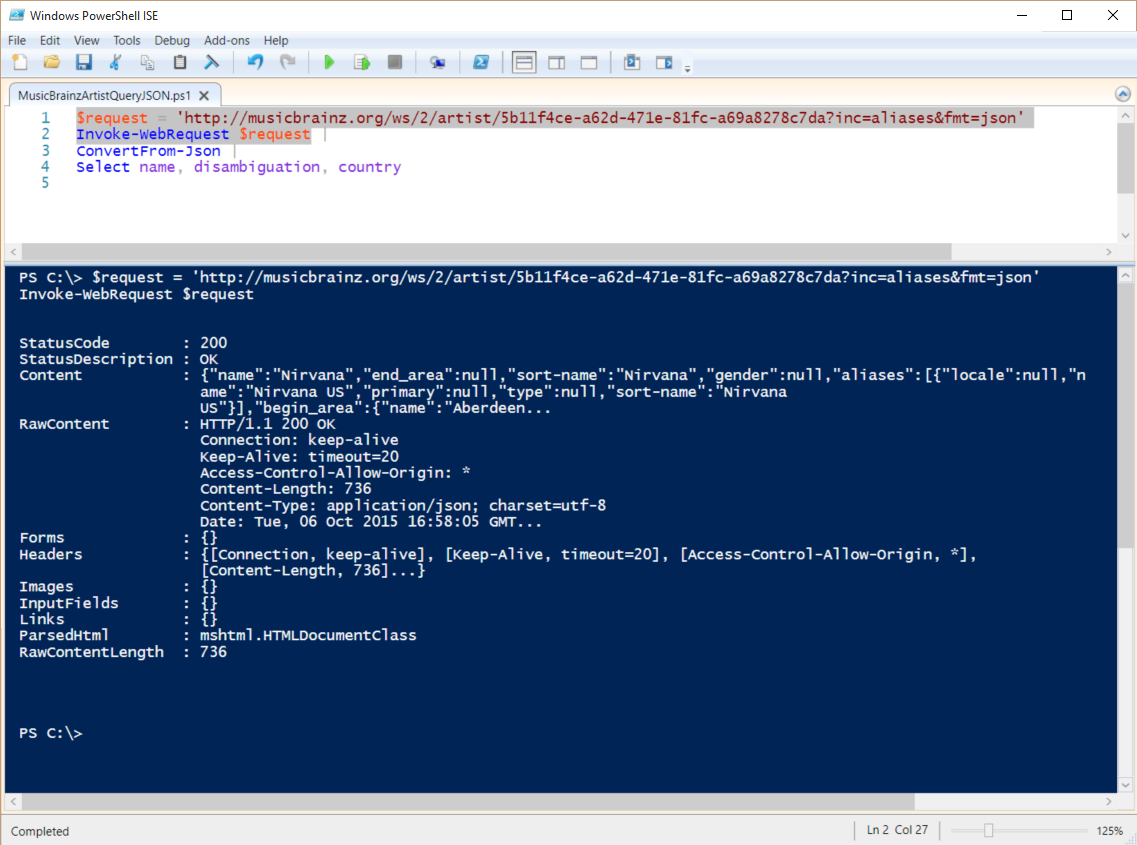
Task: Open the Debug menu
Action: click(x=172, y=40)
